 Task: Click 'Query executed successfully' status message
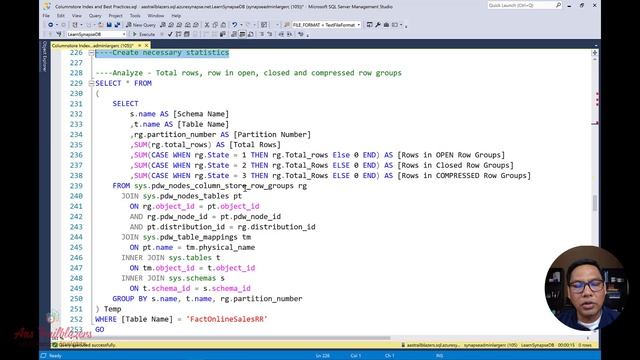coord(87,345)
